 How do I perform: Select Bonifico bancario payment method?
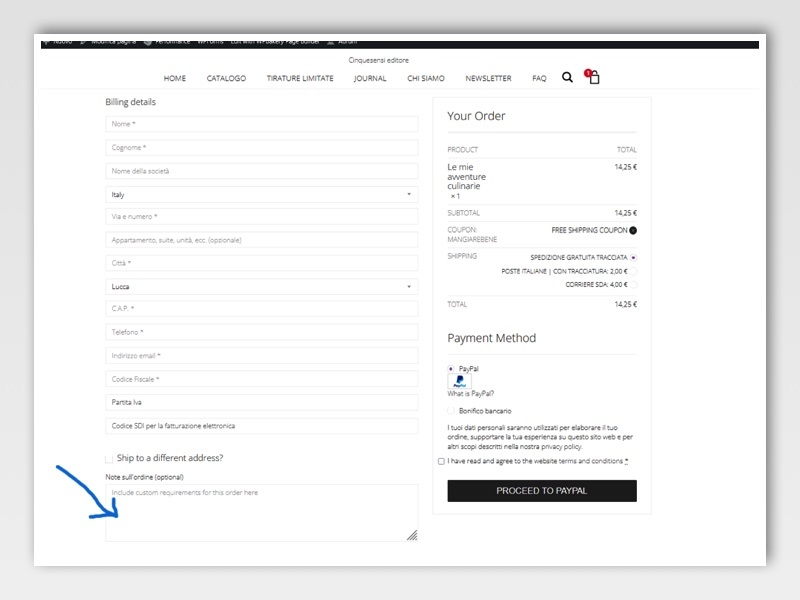click(452, 411)
